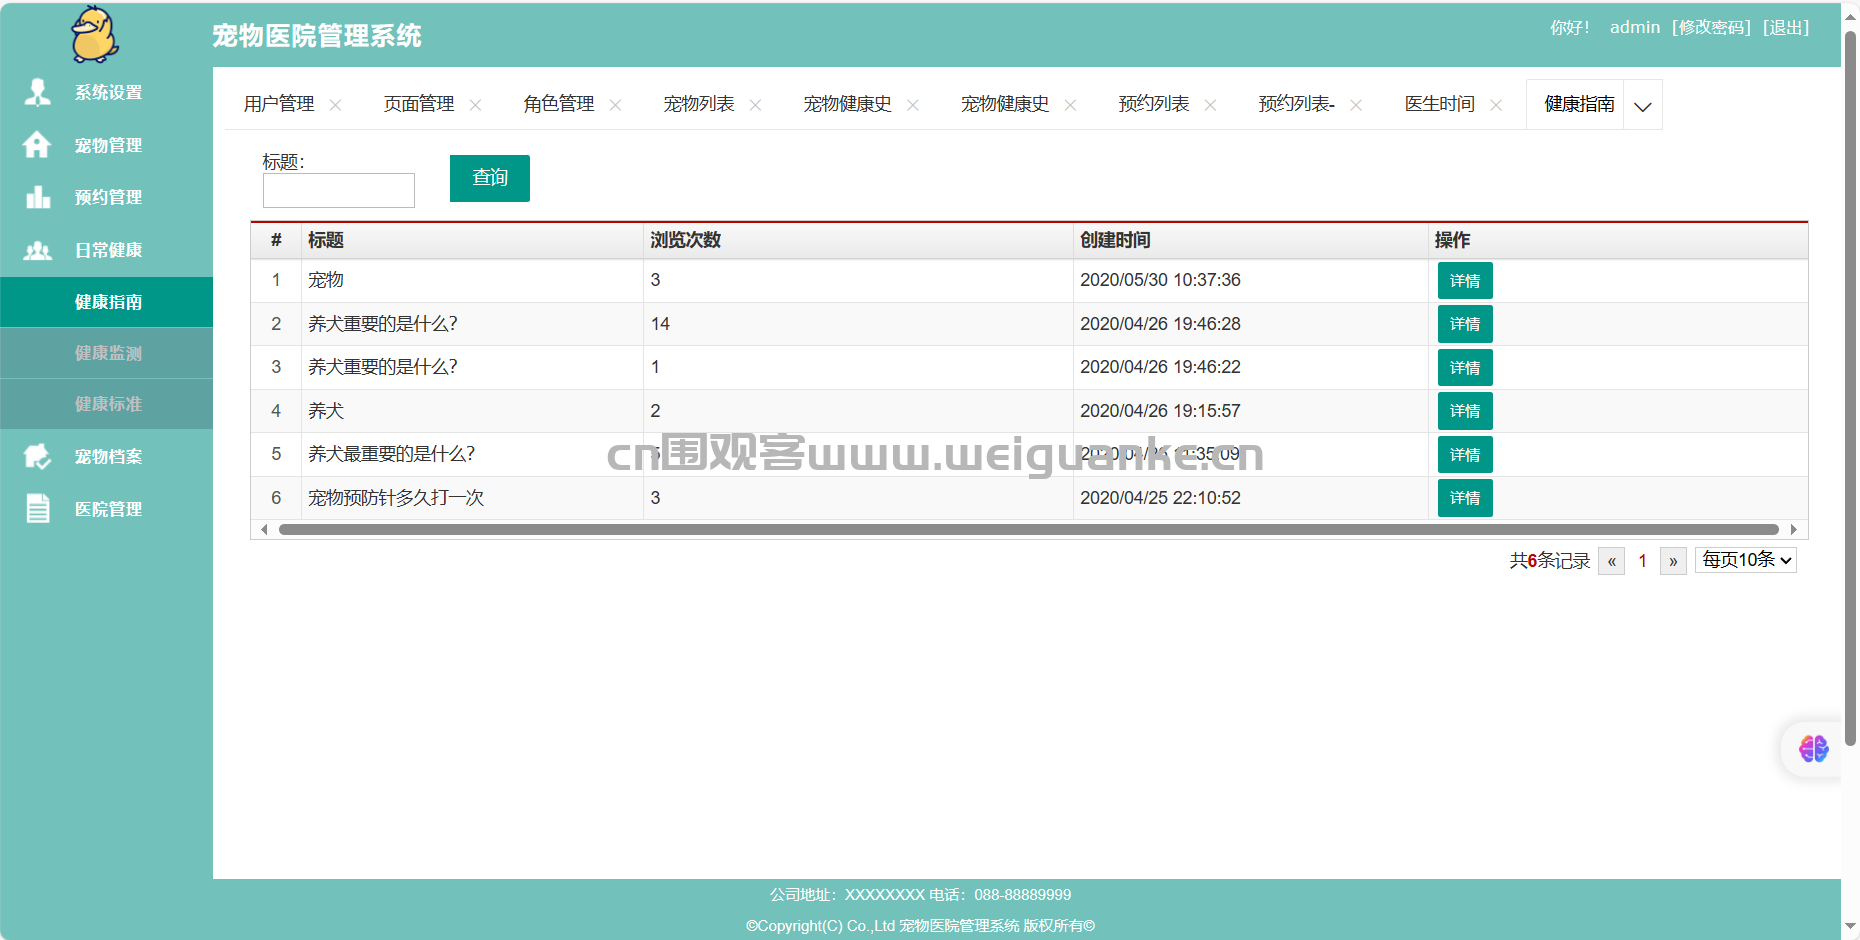Open the 系统设置 user icon

pos(38,92)
